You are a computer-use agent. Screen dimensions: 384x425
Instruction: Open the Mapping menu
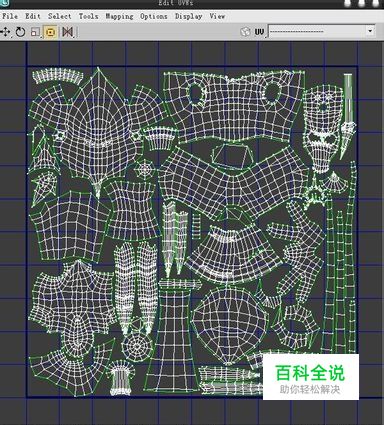tap(119, 16)
